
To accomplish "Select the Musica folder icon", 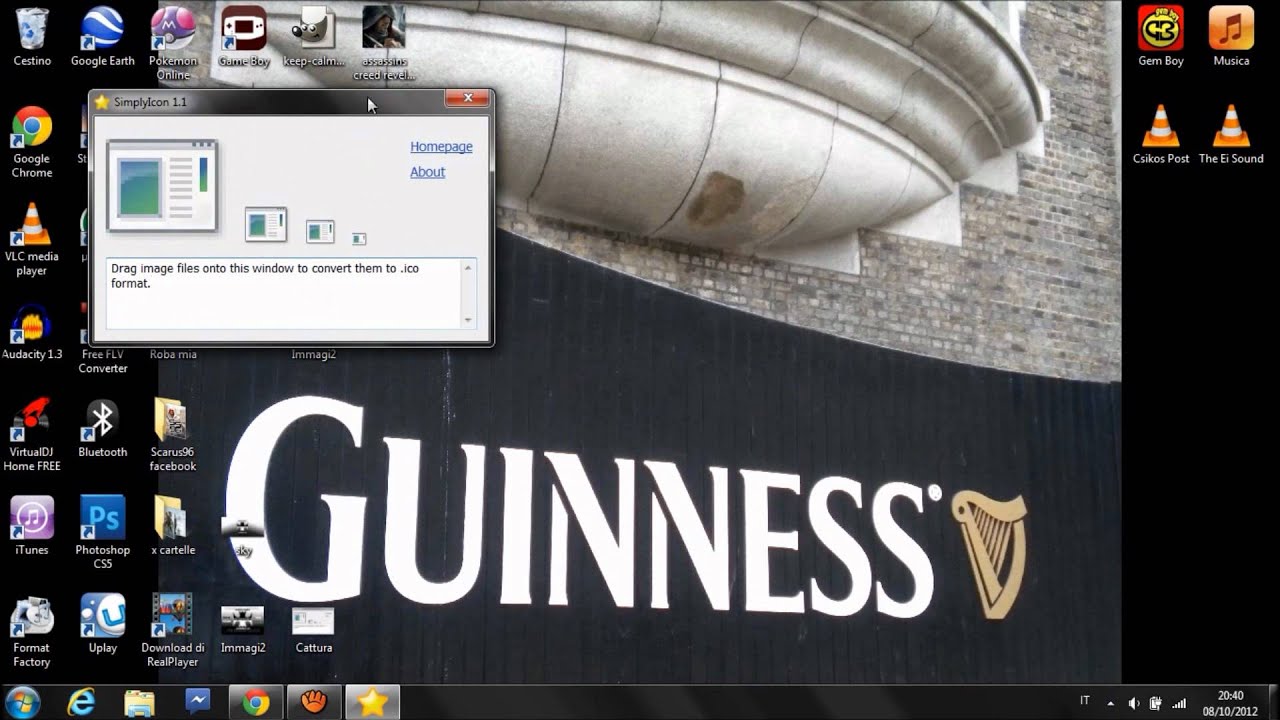I will [1231, 37].
